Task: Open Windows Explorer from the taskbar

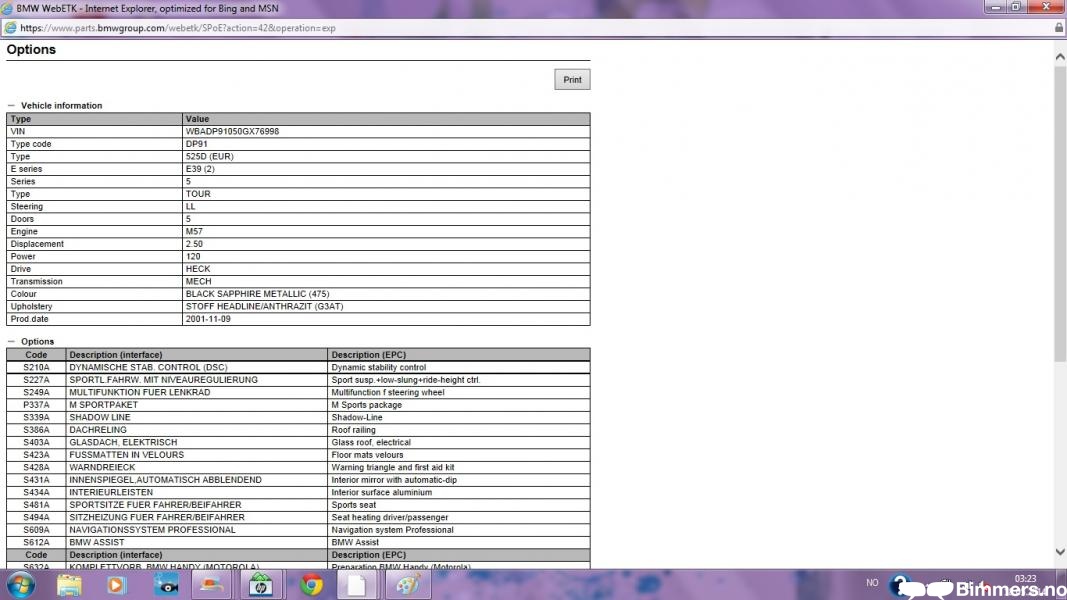Action: pyautogui.click(x=69, y=585)
